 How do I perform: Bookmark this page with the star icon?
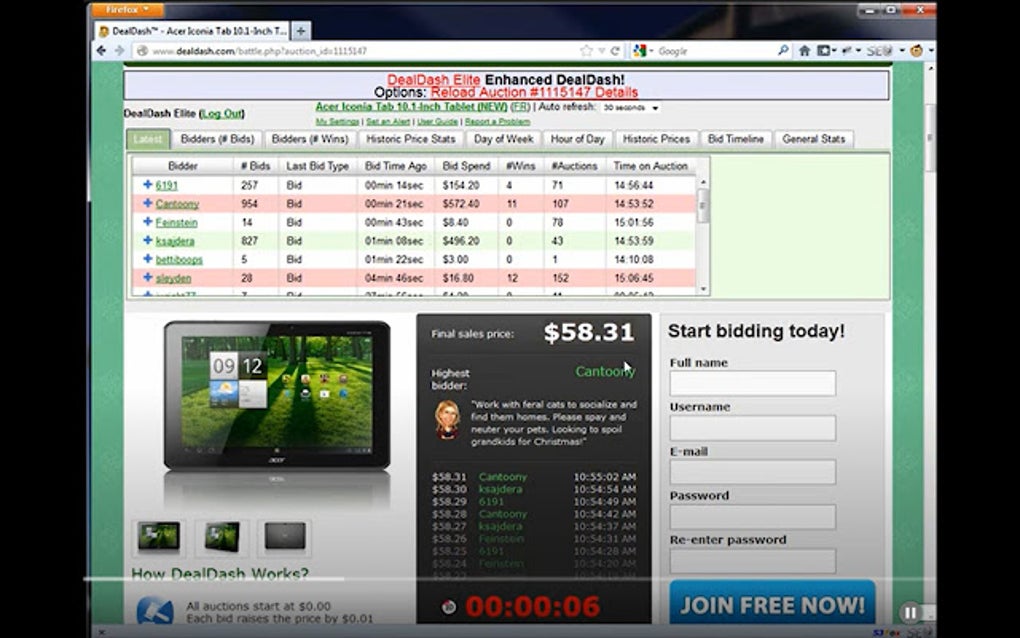(x=586, y=51)
